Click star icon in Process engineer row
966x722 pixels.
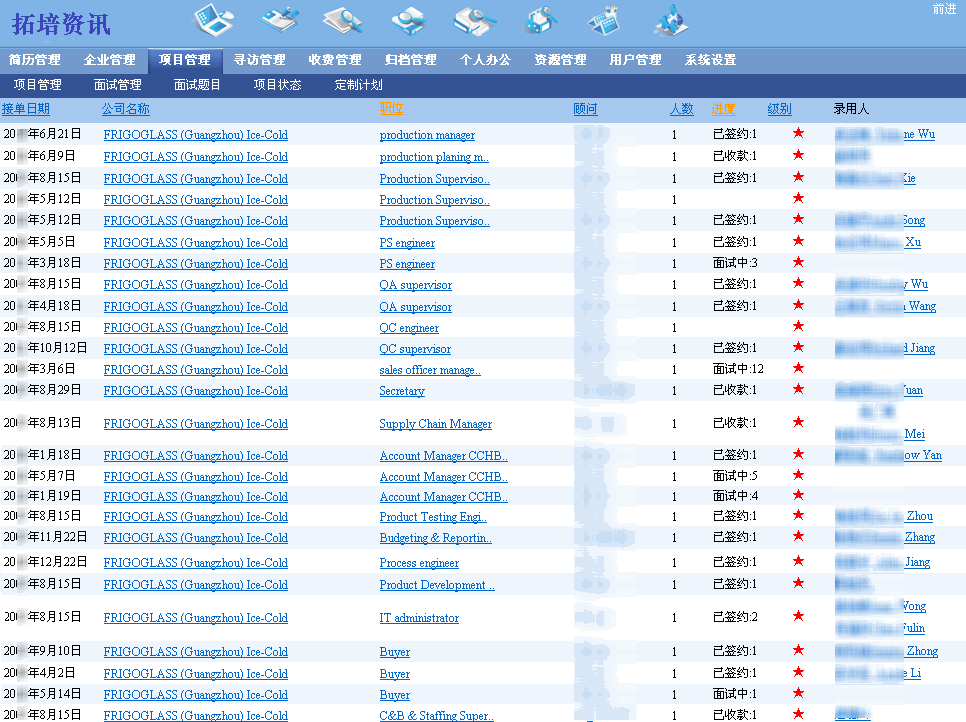coord(798,561)
